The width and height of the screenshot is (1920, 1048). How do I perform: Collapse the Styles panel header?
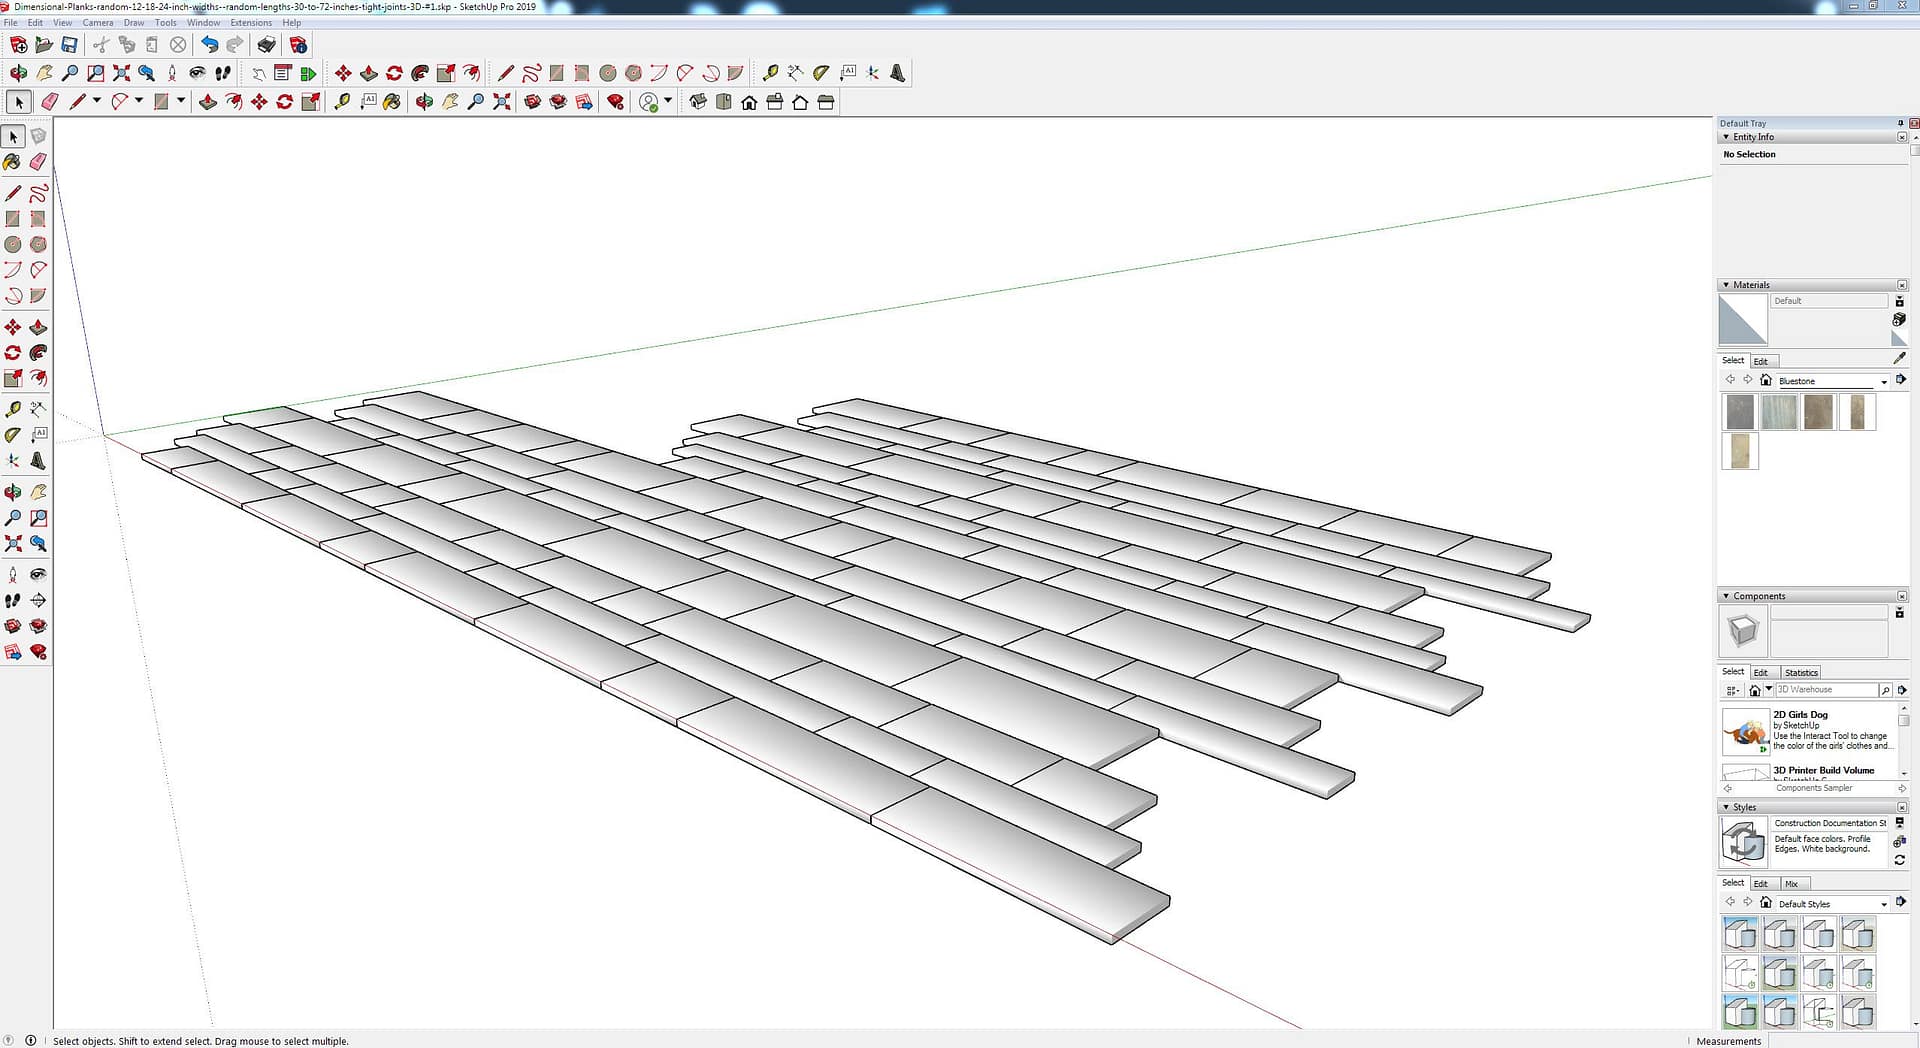1726,807
